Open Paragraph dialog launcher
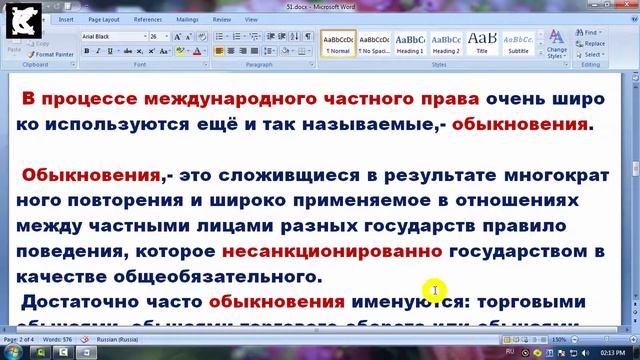 tap(311, 64)
